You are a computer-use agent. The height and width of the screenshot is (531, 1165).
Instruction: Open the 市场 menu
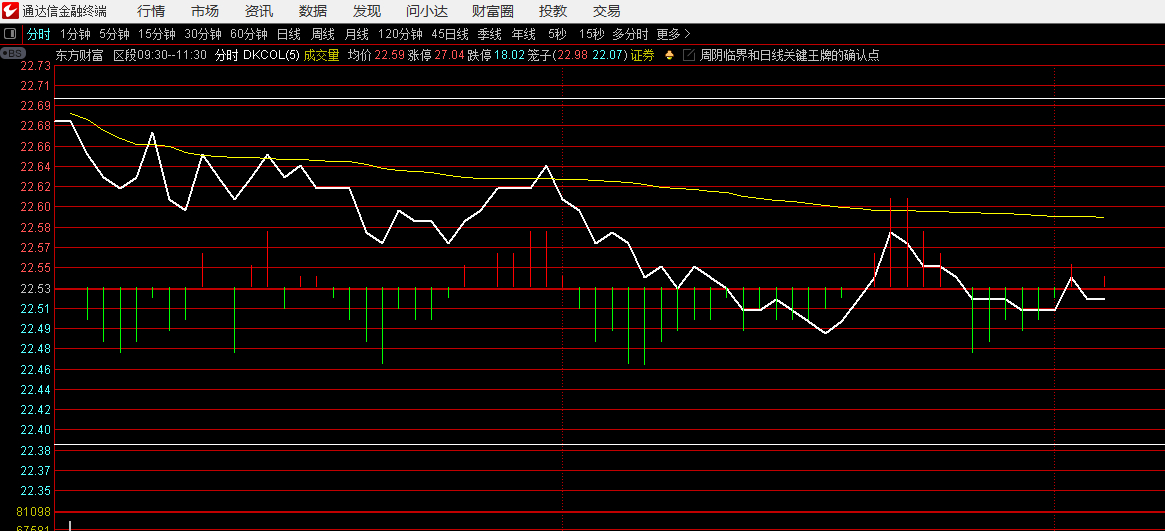pos(205,11)
